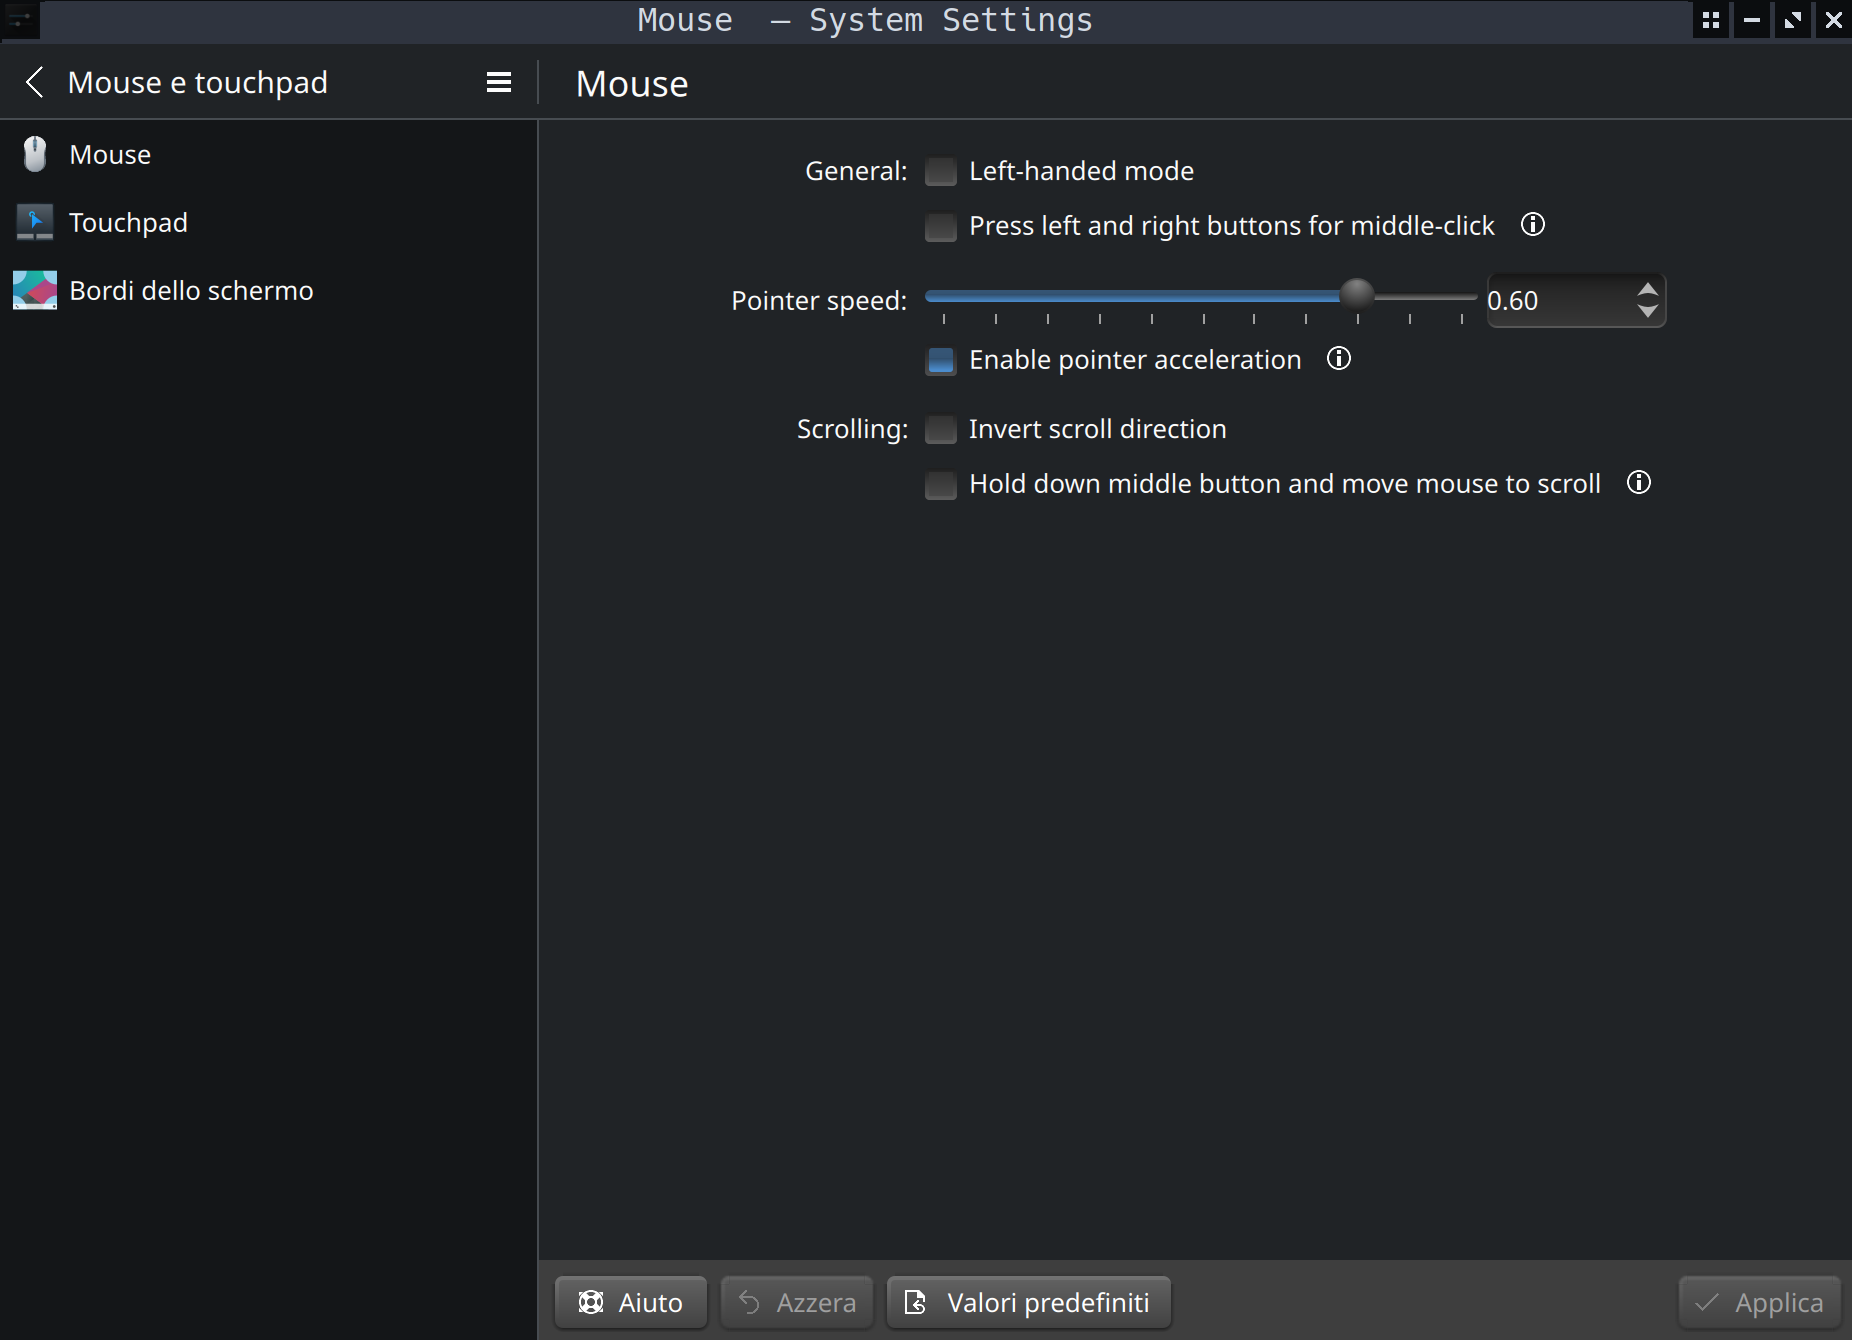Image resolution: width=1852 pixels, height=1340 pixels.
Task: Click info icon beside pointer acceleration
Action: pos(1338,359)
